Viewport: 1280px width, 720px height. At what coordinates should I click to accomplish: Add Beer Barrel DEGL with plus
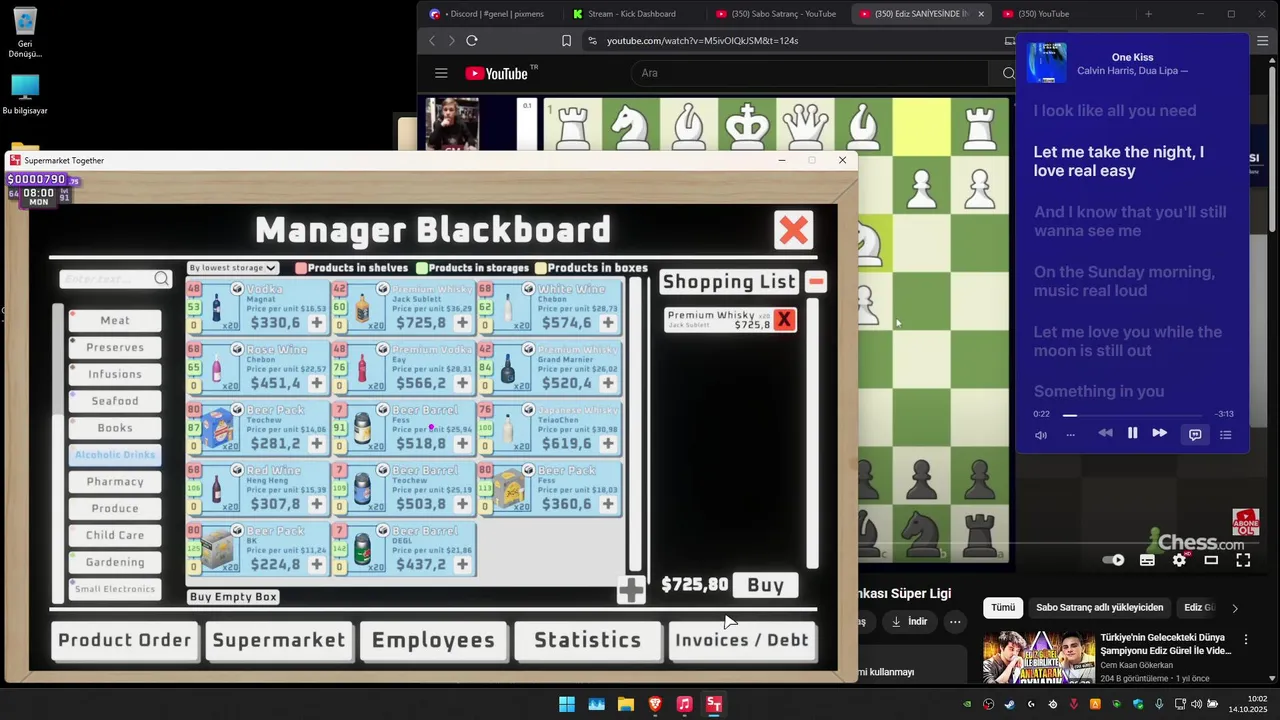point(462,565)
